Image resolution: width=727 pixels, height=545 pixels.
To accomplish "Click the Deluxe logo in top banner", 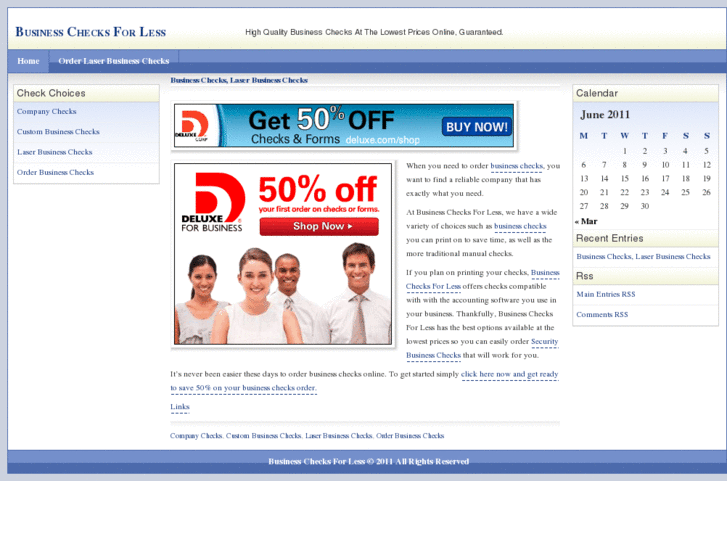I will tap(196, 126).
